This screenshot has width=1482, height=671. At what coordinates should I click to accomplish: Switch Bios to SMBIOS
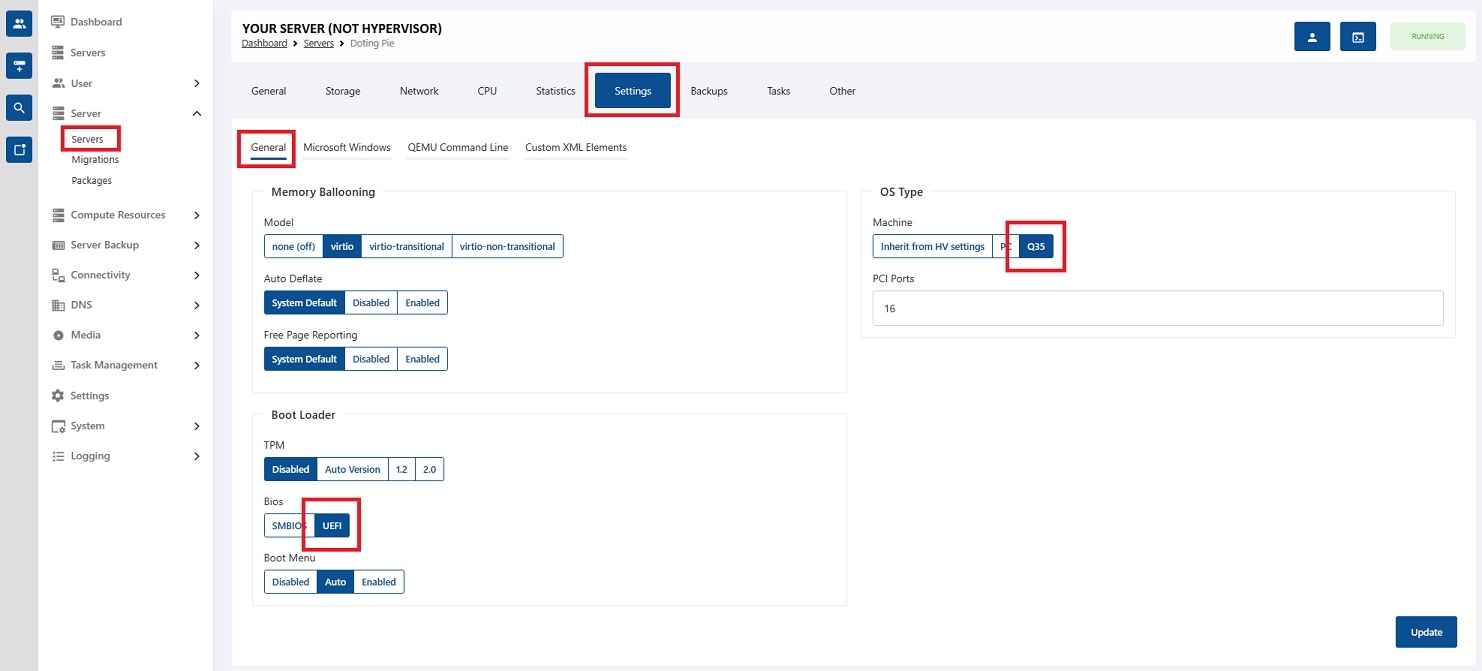(289, 526)
